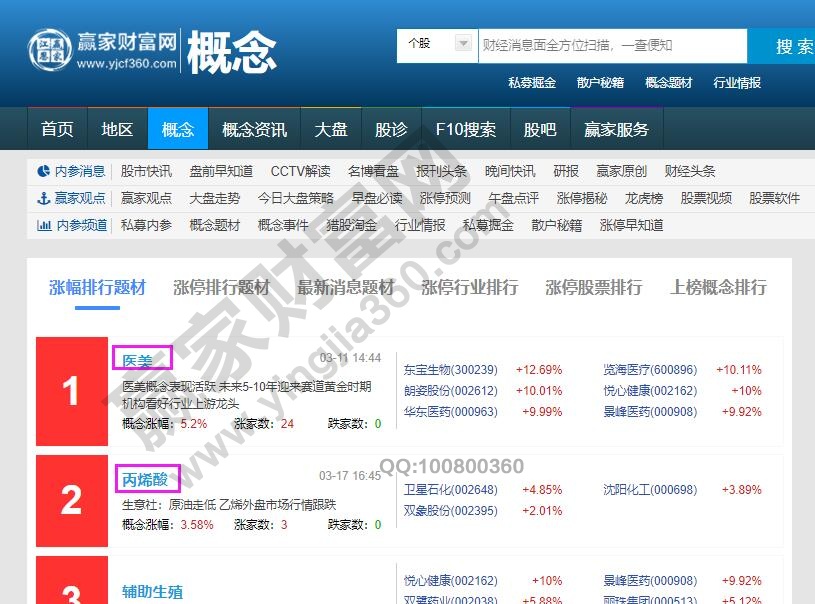Switch to the 首页 tab

(56, 128)
